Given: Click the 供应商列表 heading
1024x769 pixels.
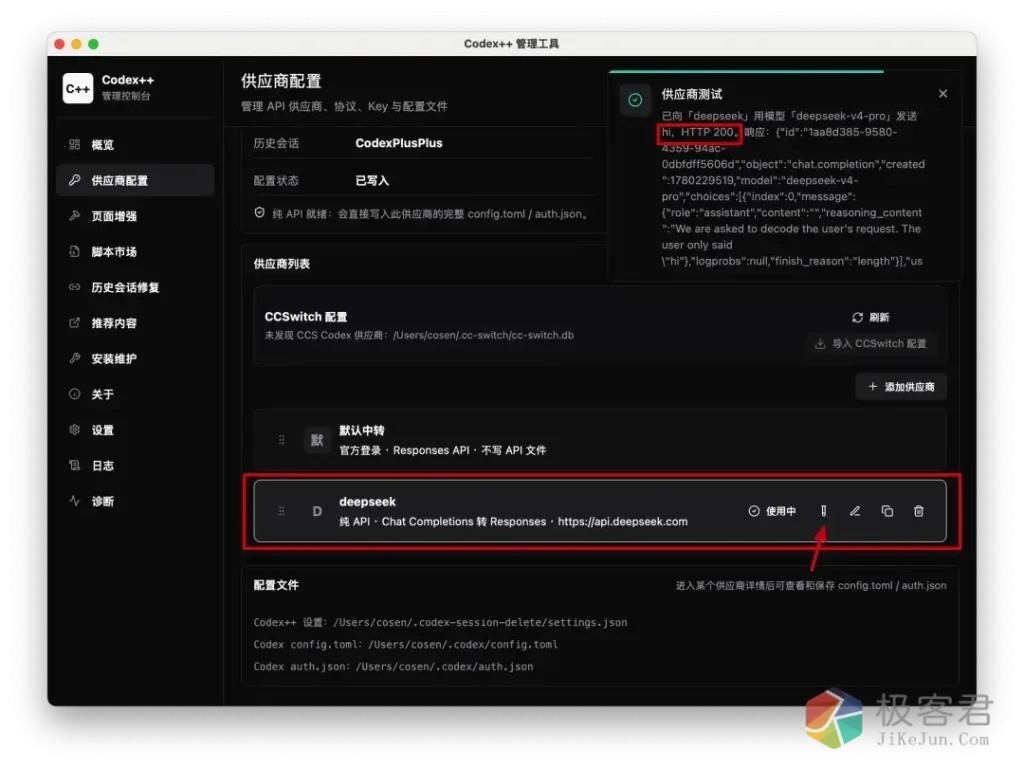Looking at the screenshot, I should tap(281, 264).
